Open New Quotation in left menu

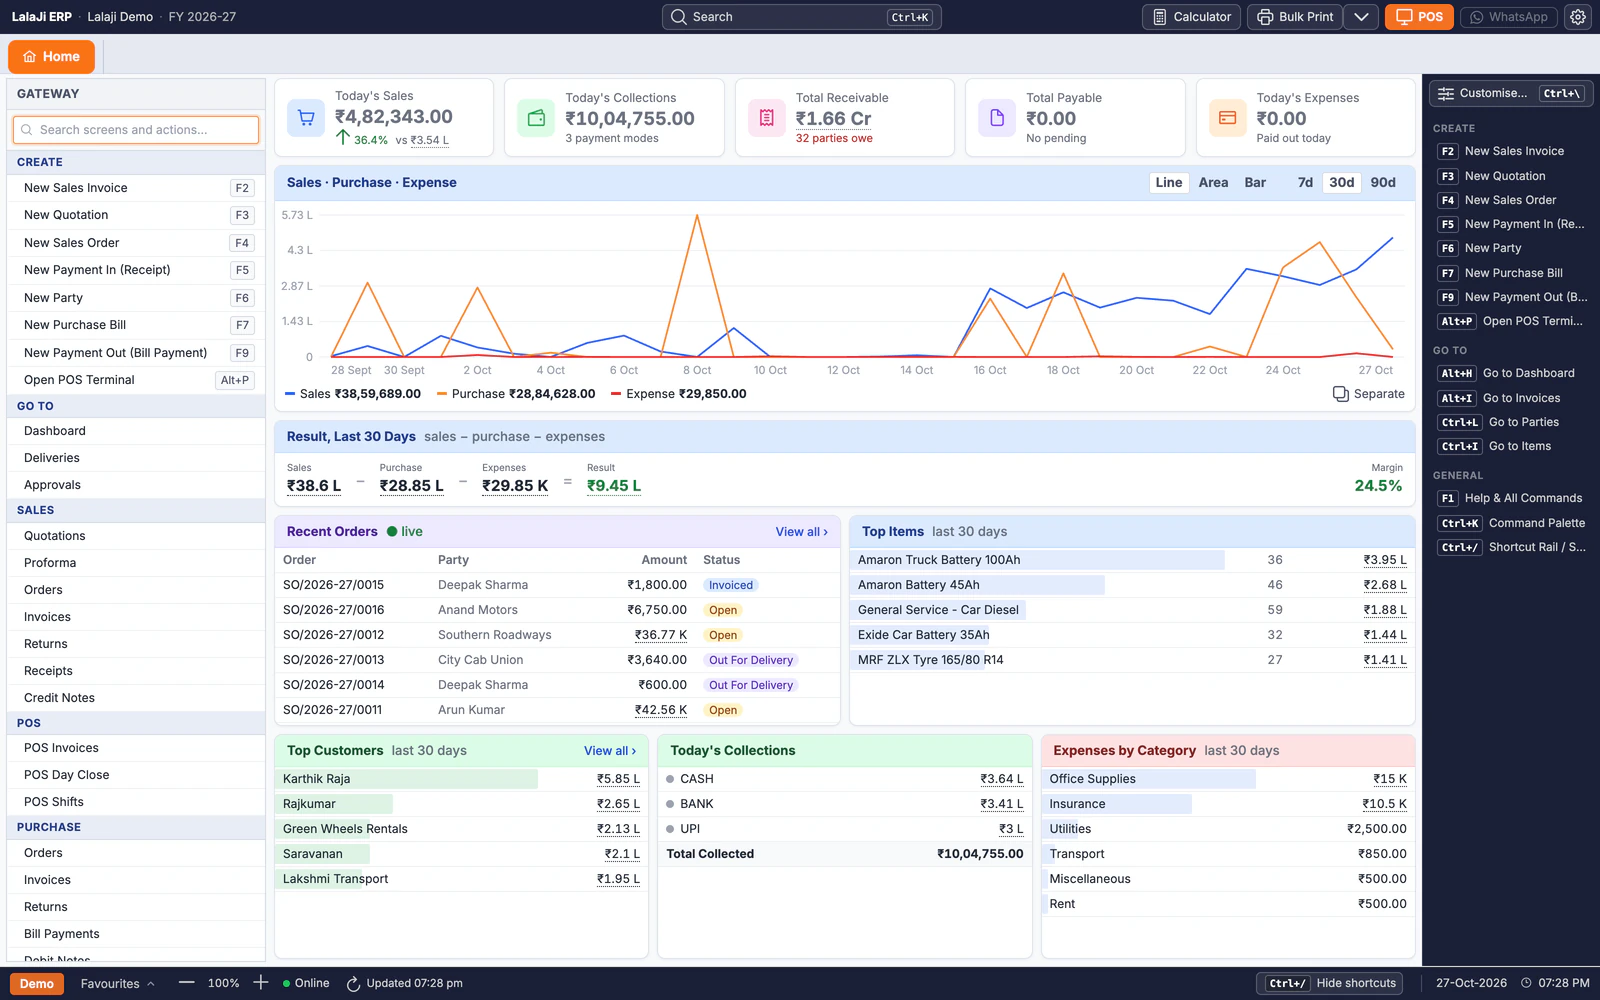(x=136, y=215)
